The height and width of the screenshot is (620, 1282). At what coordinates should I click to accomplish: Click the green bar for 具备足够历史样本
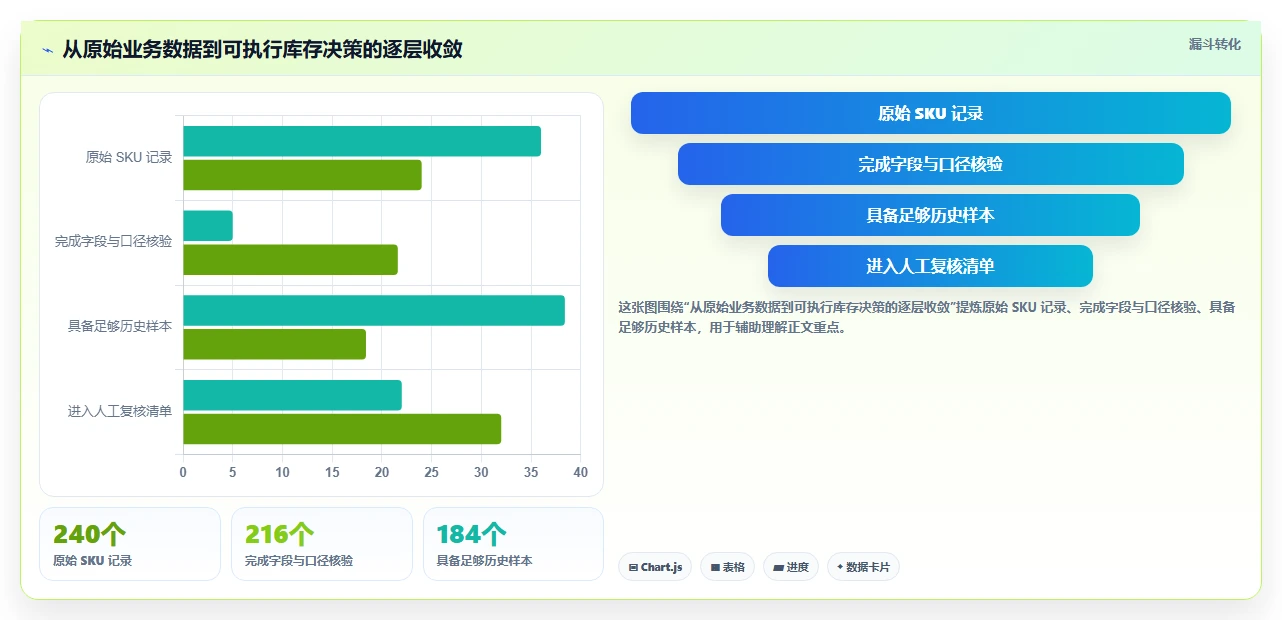274,344
